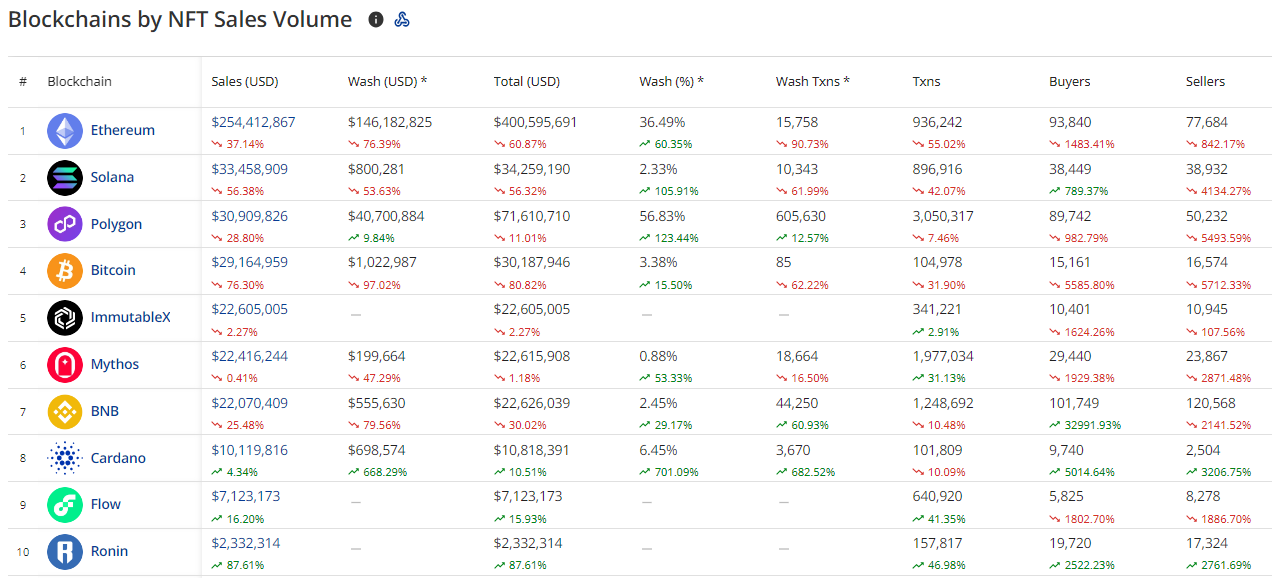Select Bitcoin total value $30,187,946
This screenshot has height=578, width=1272.
(532, 262)
